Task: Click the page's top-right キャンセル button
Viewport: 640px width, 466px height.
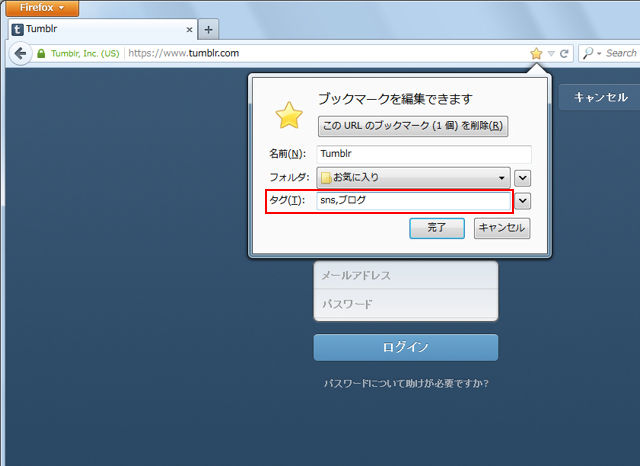Action: 600,98
